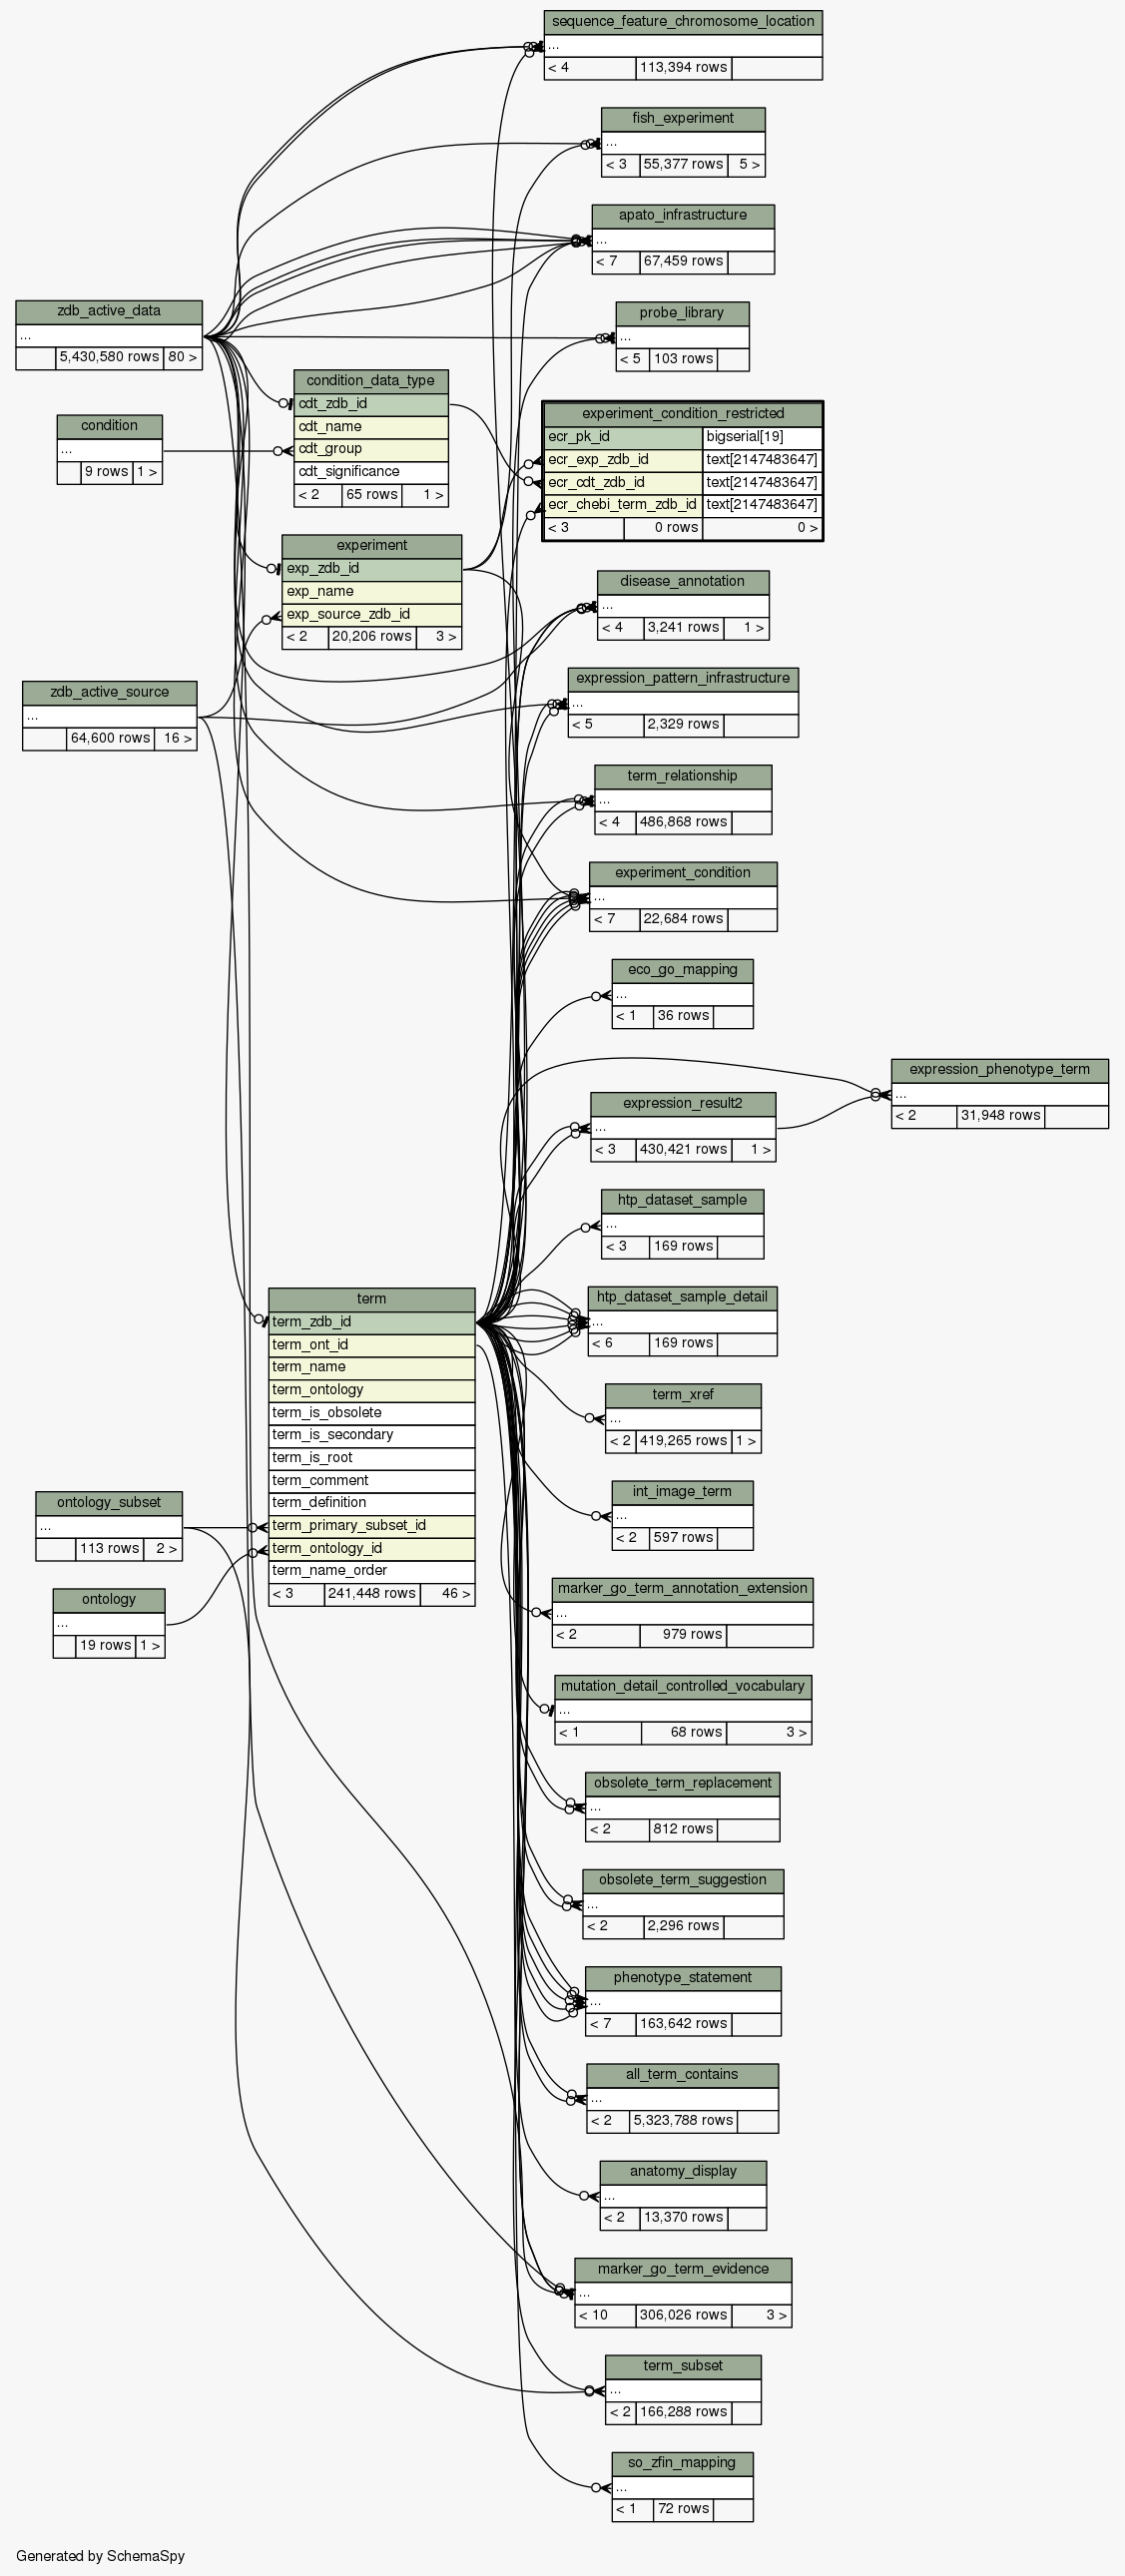Open the zdb_active_data table header
The height and width of the screenshot is (2576, 1125).
[x=109, y=311]
